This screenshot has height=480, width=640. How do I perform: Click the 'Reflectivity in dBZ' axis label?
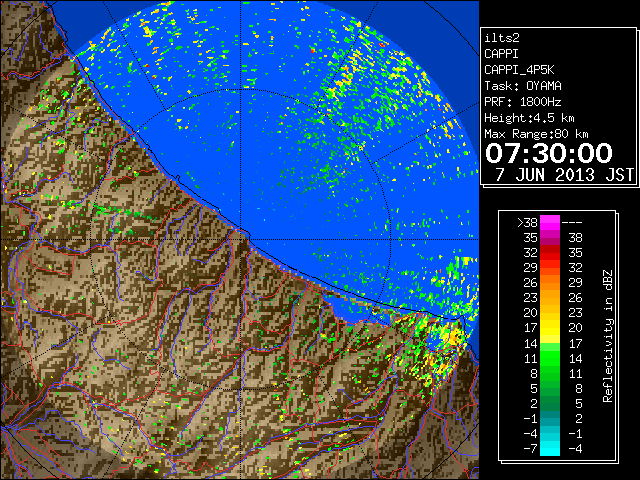(608, 336)
